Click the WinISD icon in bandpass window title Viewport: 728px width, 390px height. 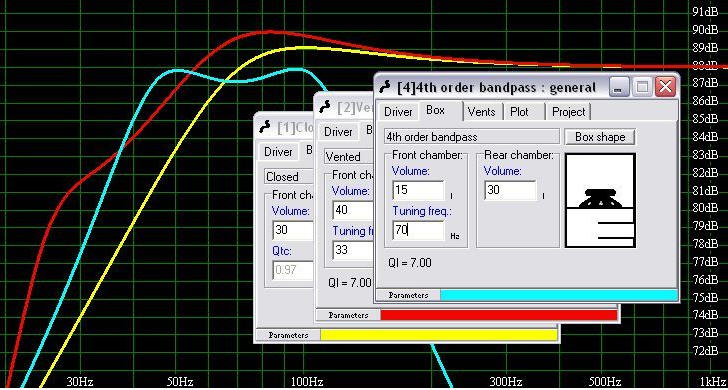pos(385,87)
